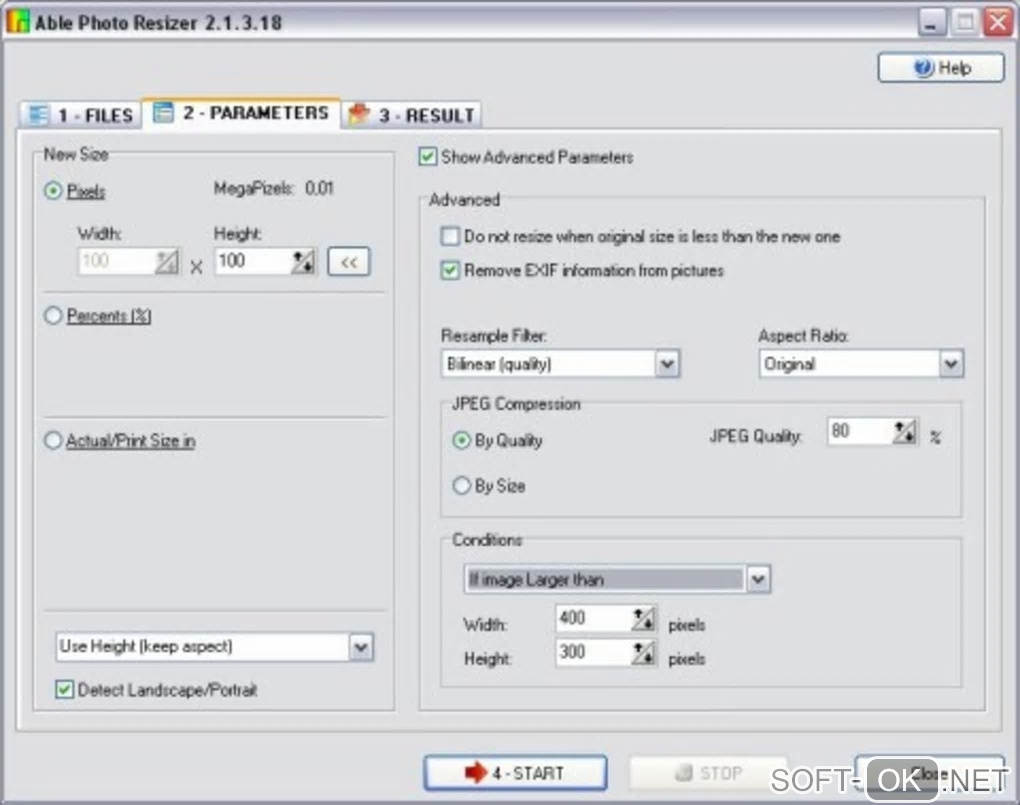1020x805 pixels.
Task: Open the 1 - FILES tab
Action: tap(81, 115)
